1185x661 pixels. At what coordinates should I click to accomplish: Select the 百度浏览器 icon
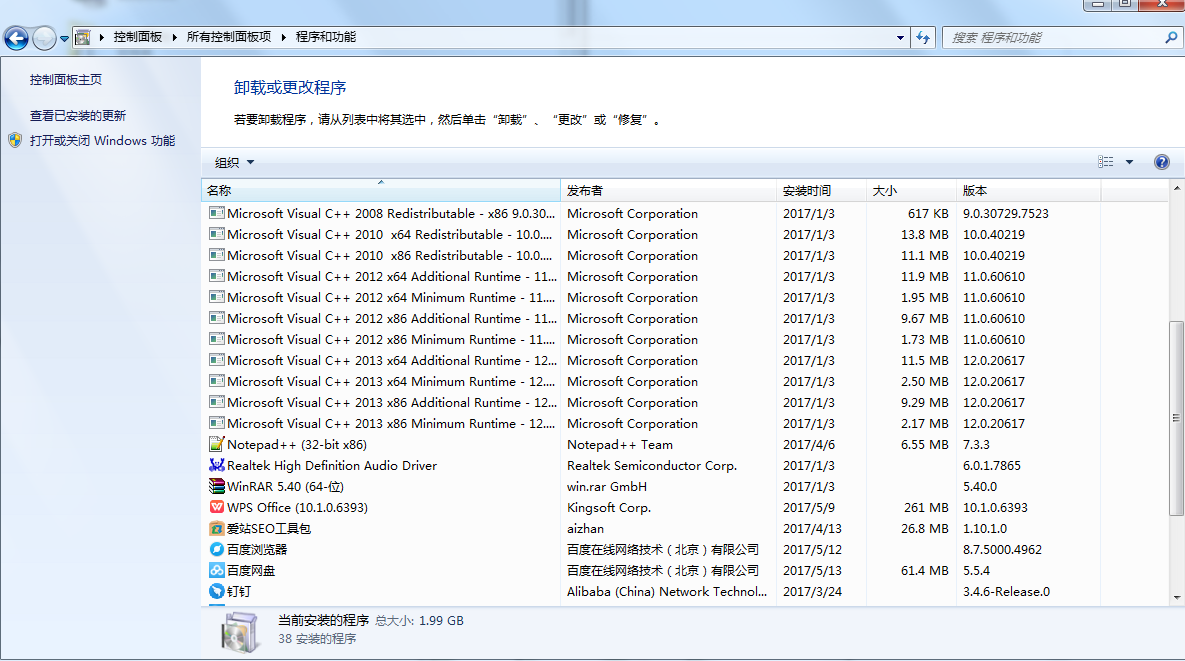217,549
